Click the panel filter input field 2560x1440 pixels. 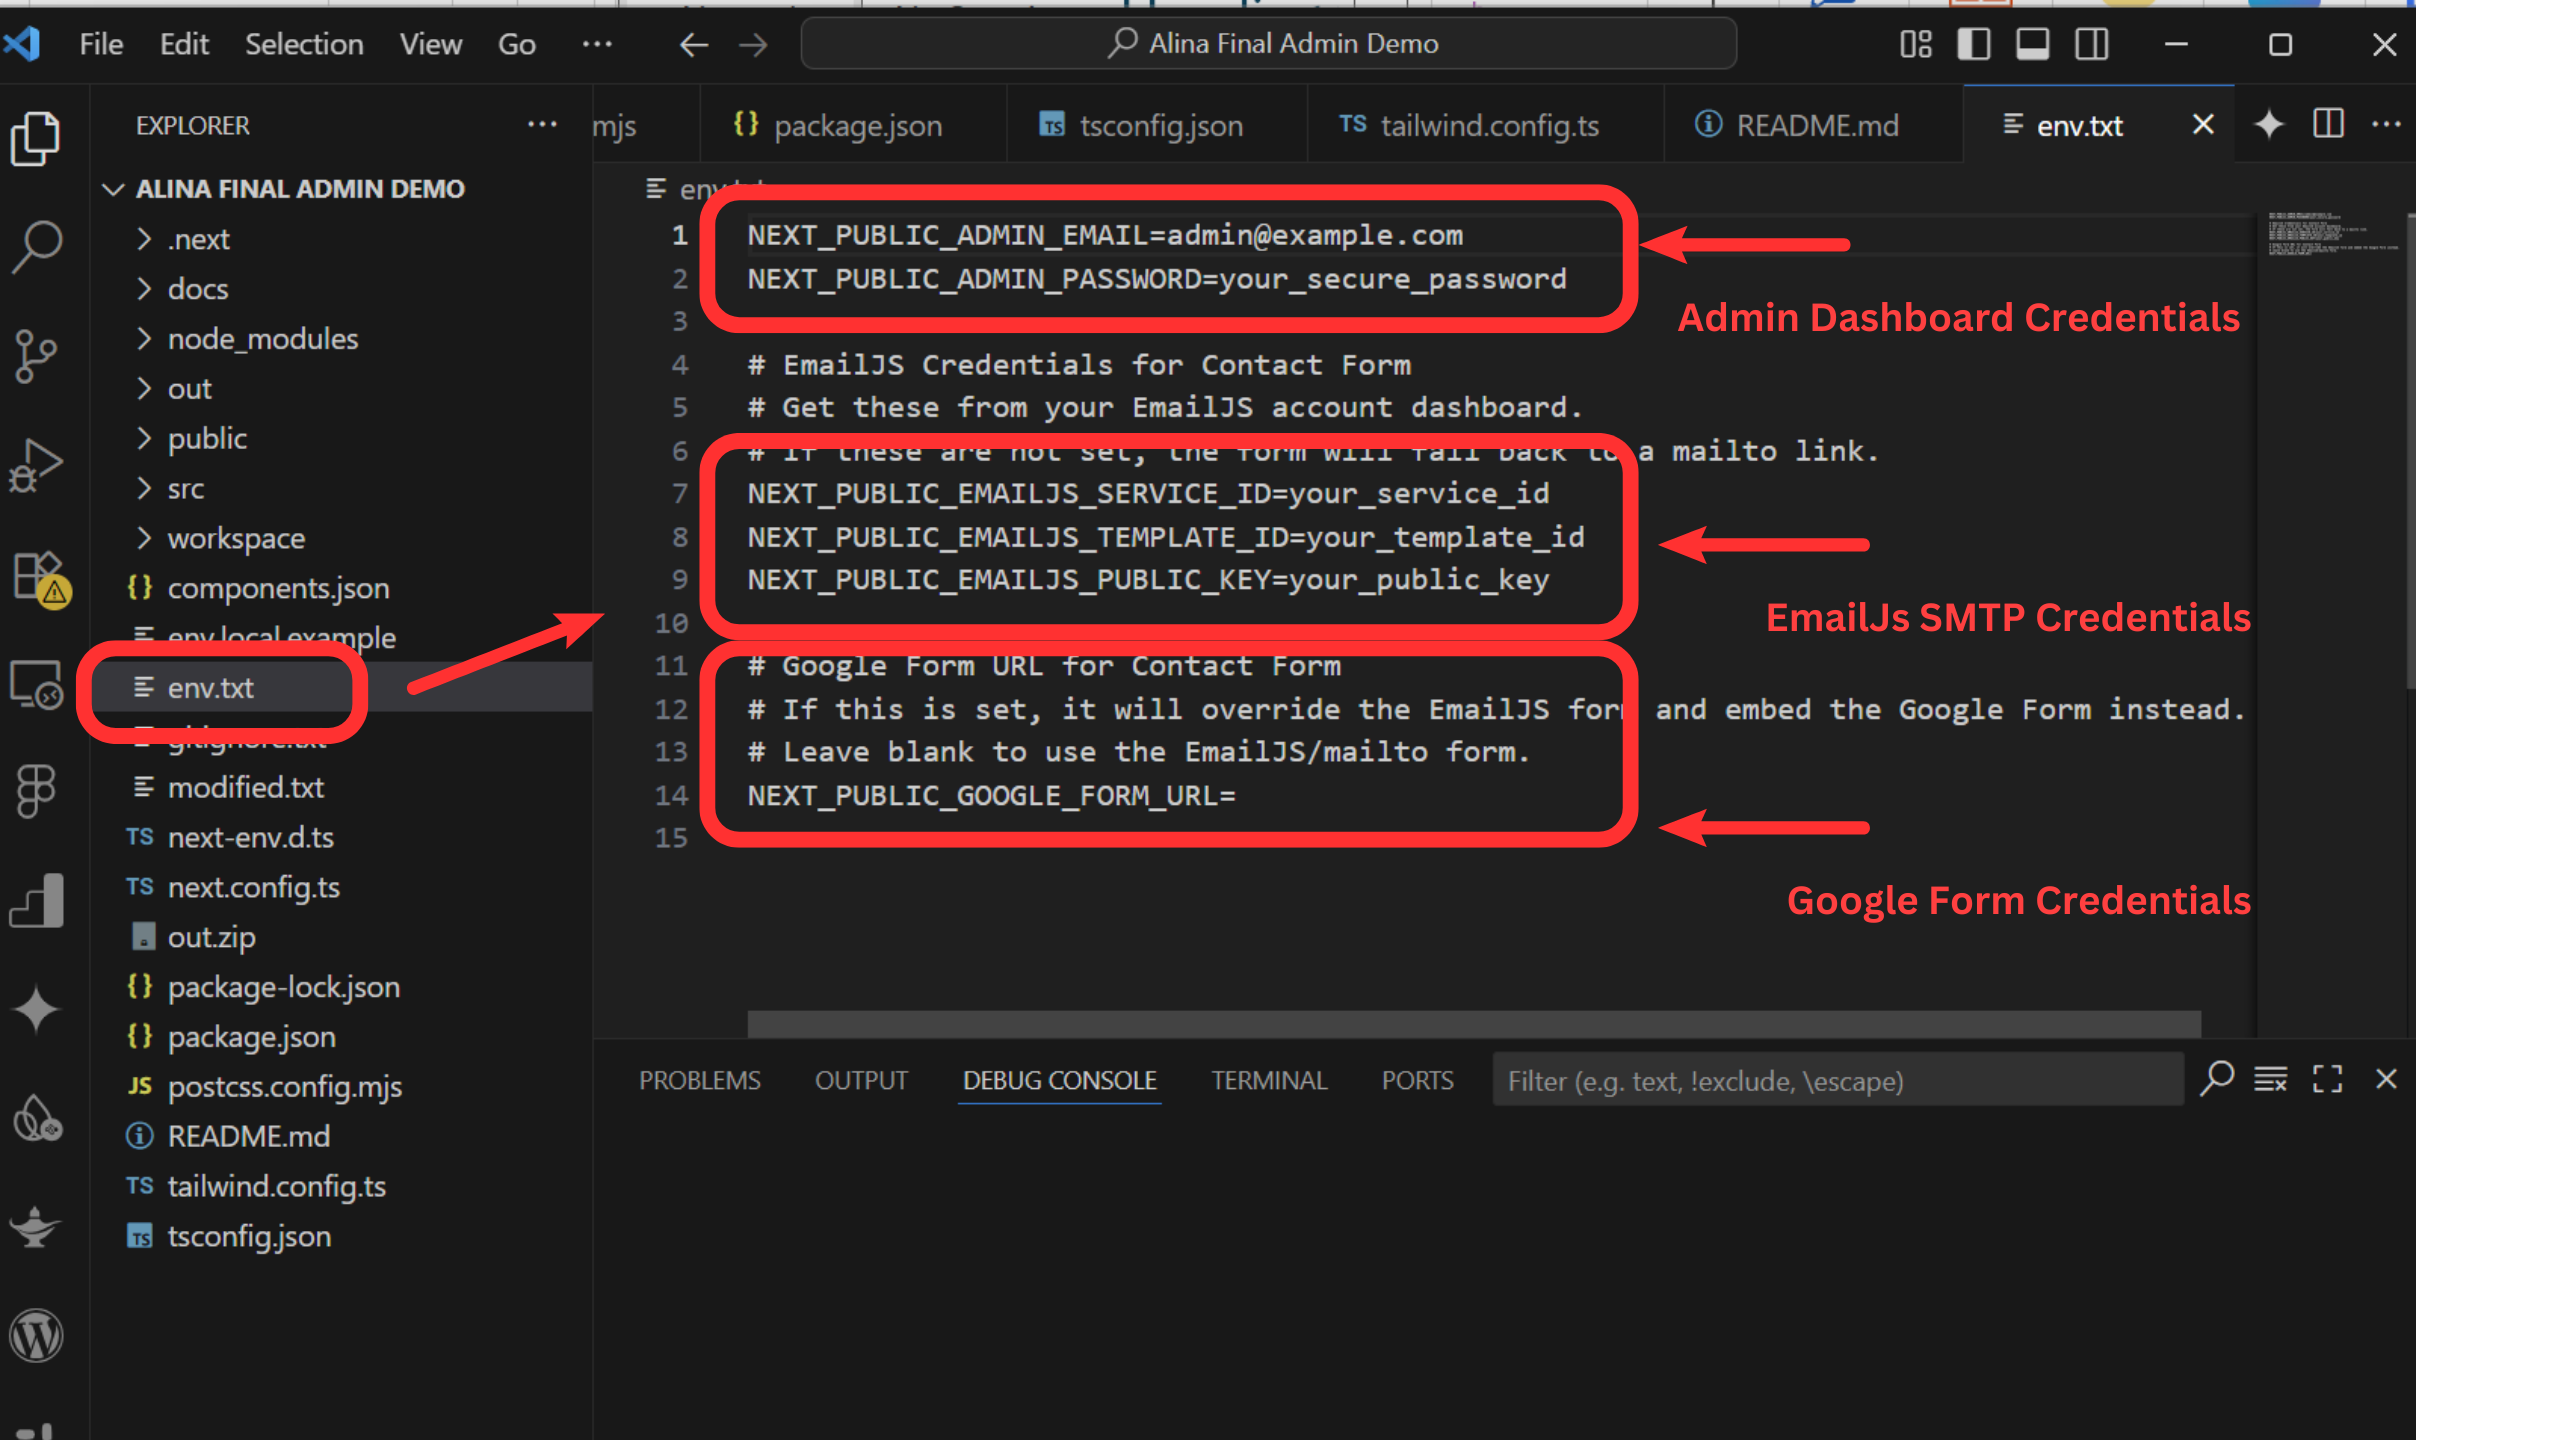coord(1838,1081)
